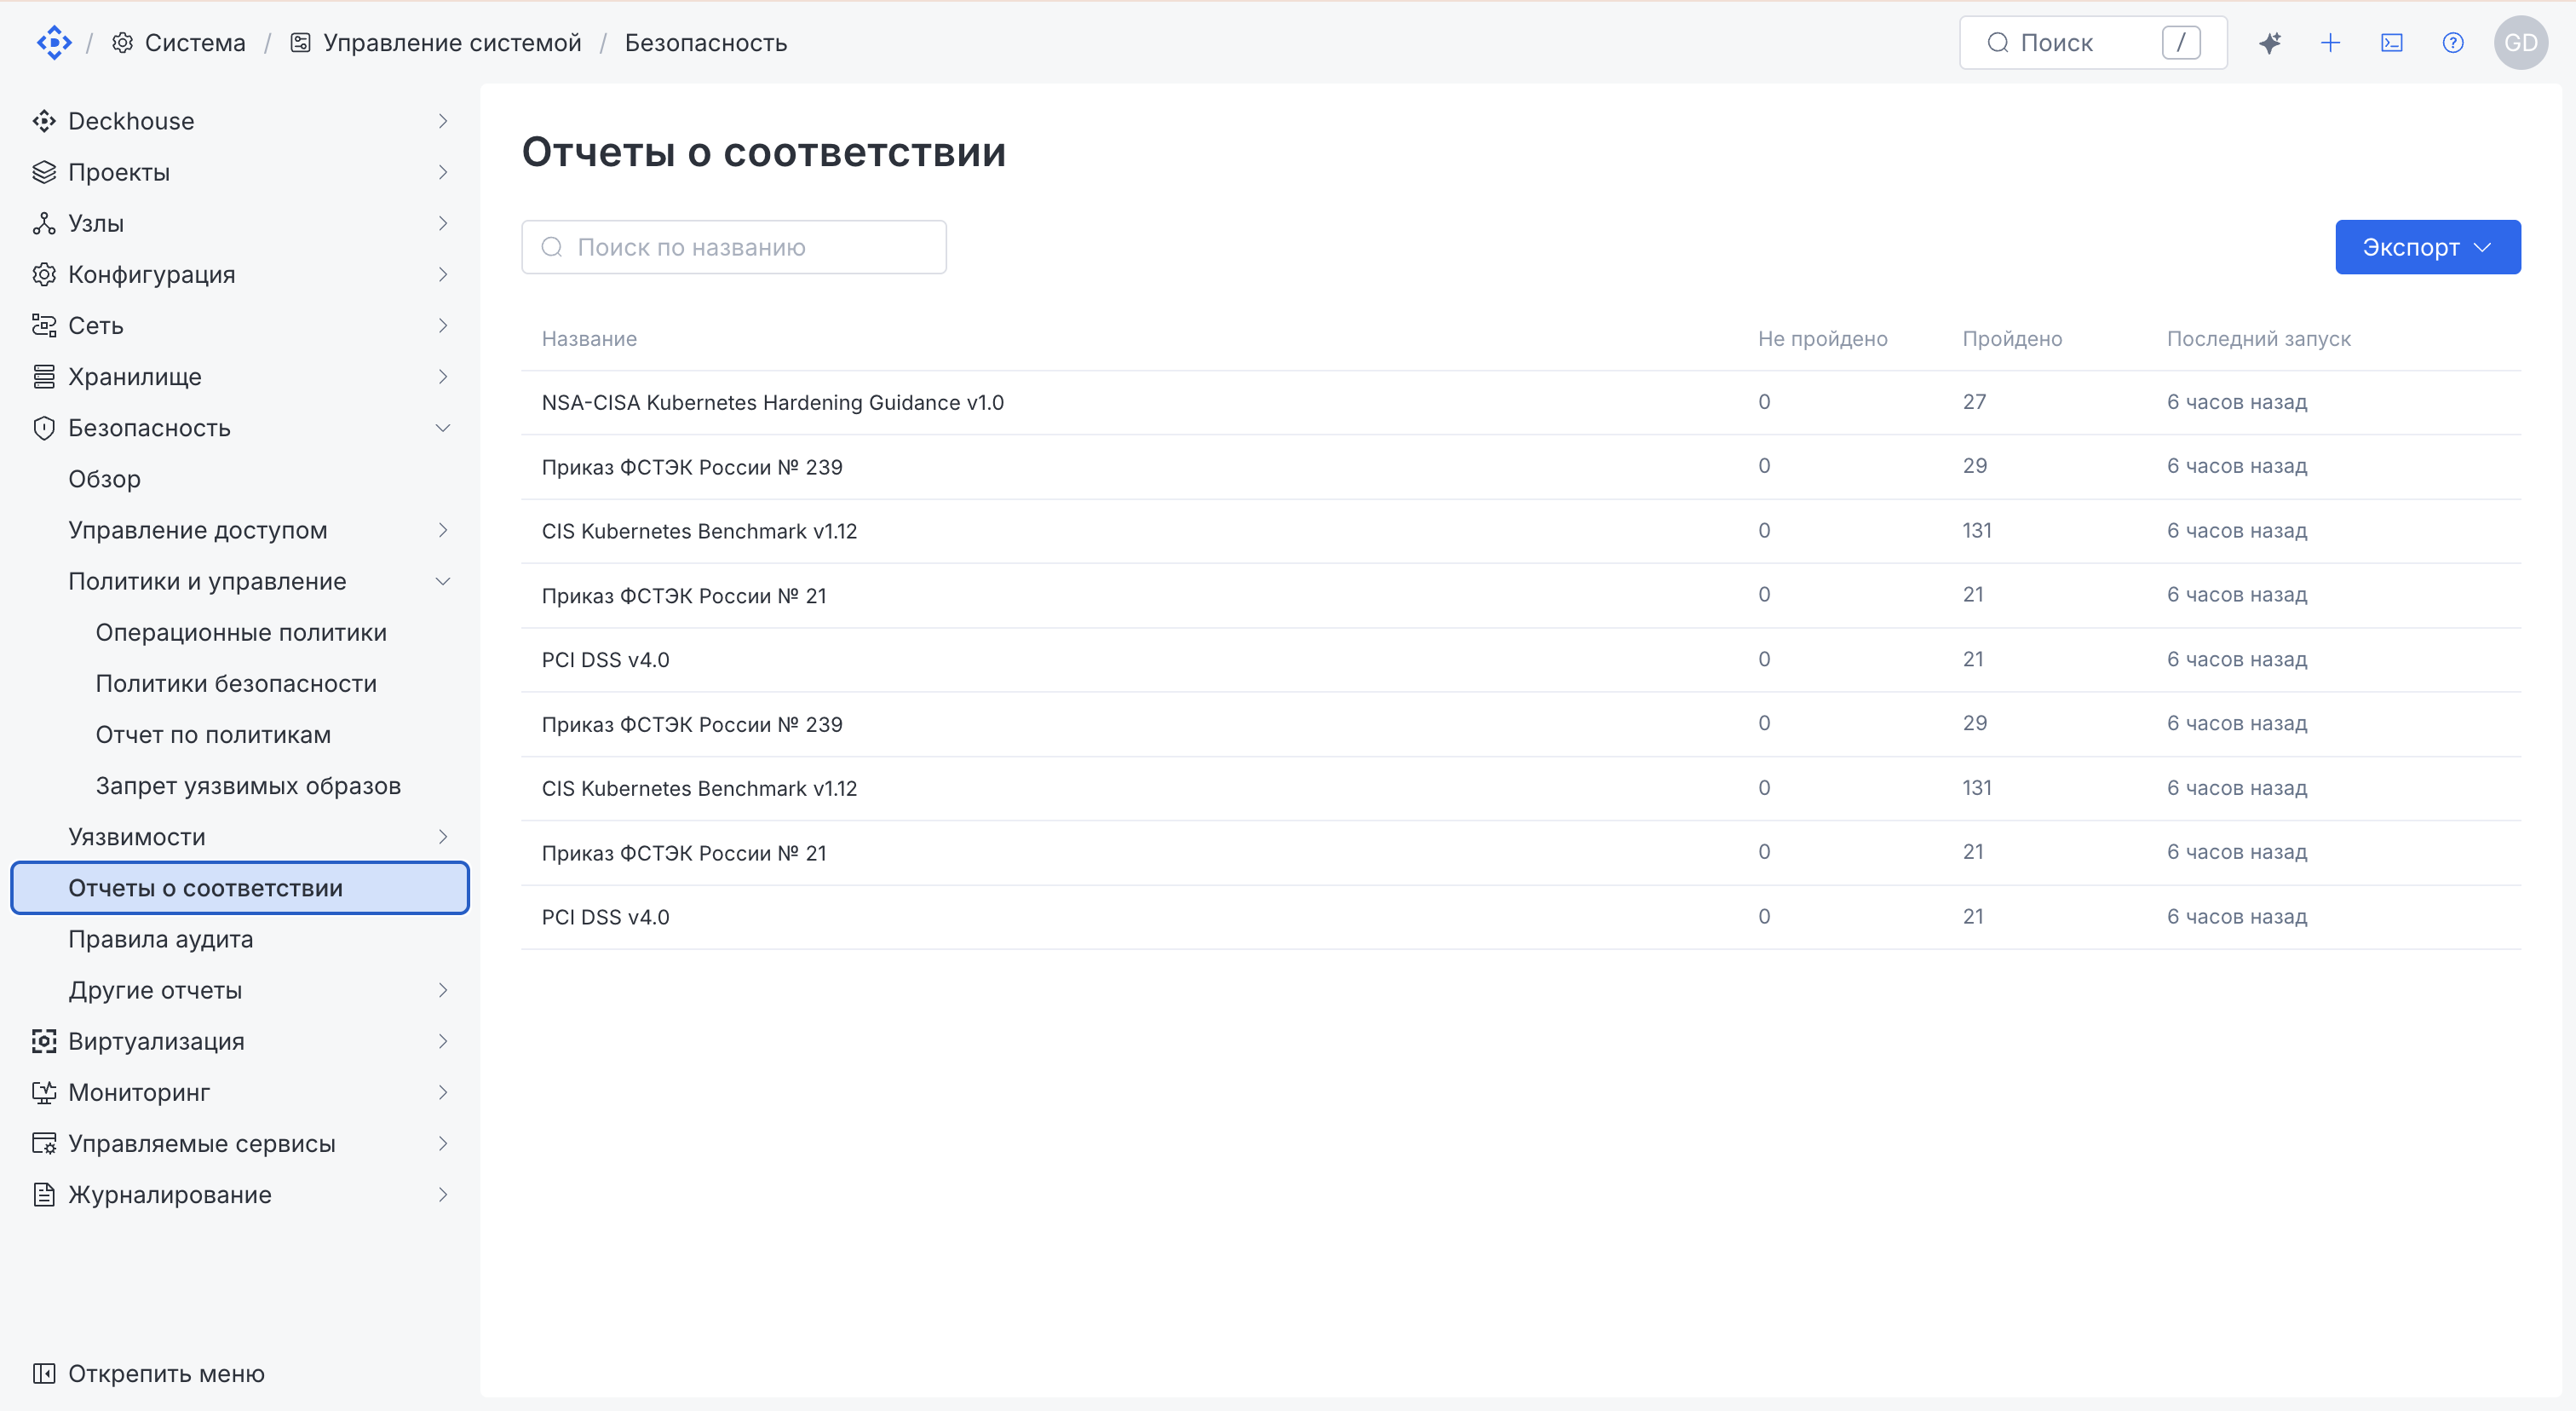Select Отчеты о соответствии menu item
Screen dimensions: 2576x1411
click(240, 888)
